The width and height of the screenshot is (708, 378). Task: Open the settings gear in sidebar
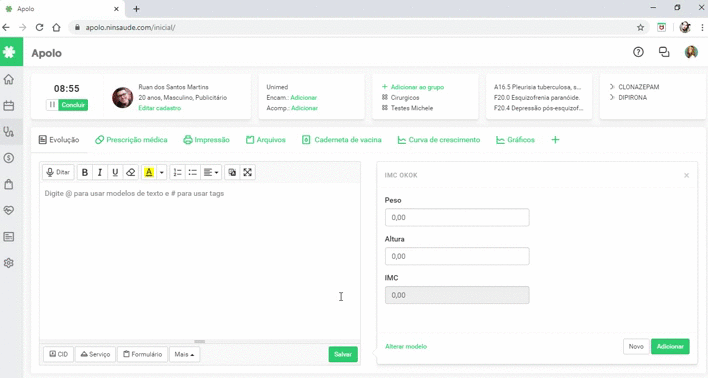click(9, 263)
